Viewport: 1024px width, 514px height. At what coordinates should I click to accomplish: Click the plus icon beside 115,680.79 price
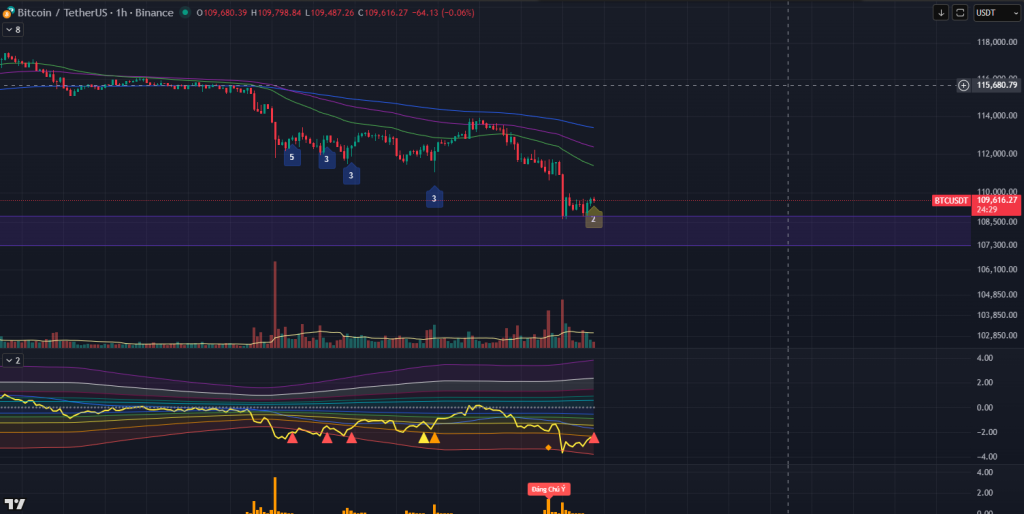(963, 85)
